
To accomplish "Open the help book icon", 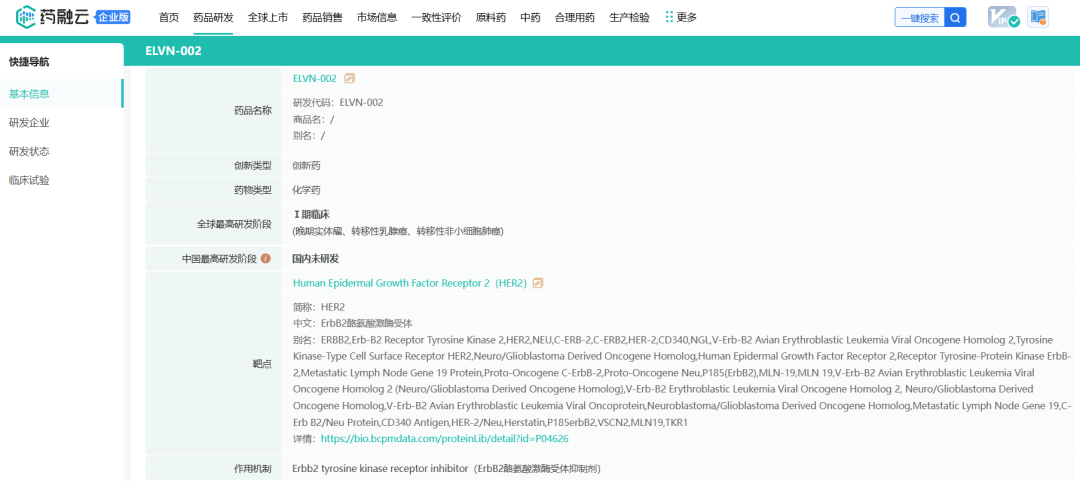I will click(x=1037, y=17).
